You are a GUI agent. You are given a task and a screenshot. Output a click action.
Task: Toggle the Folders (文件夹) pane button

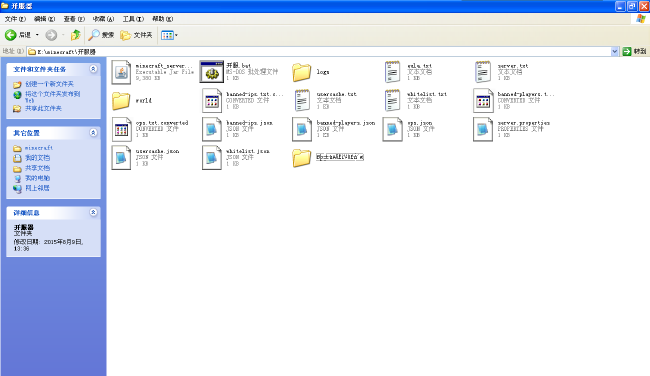point(136,35)
